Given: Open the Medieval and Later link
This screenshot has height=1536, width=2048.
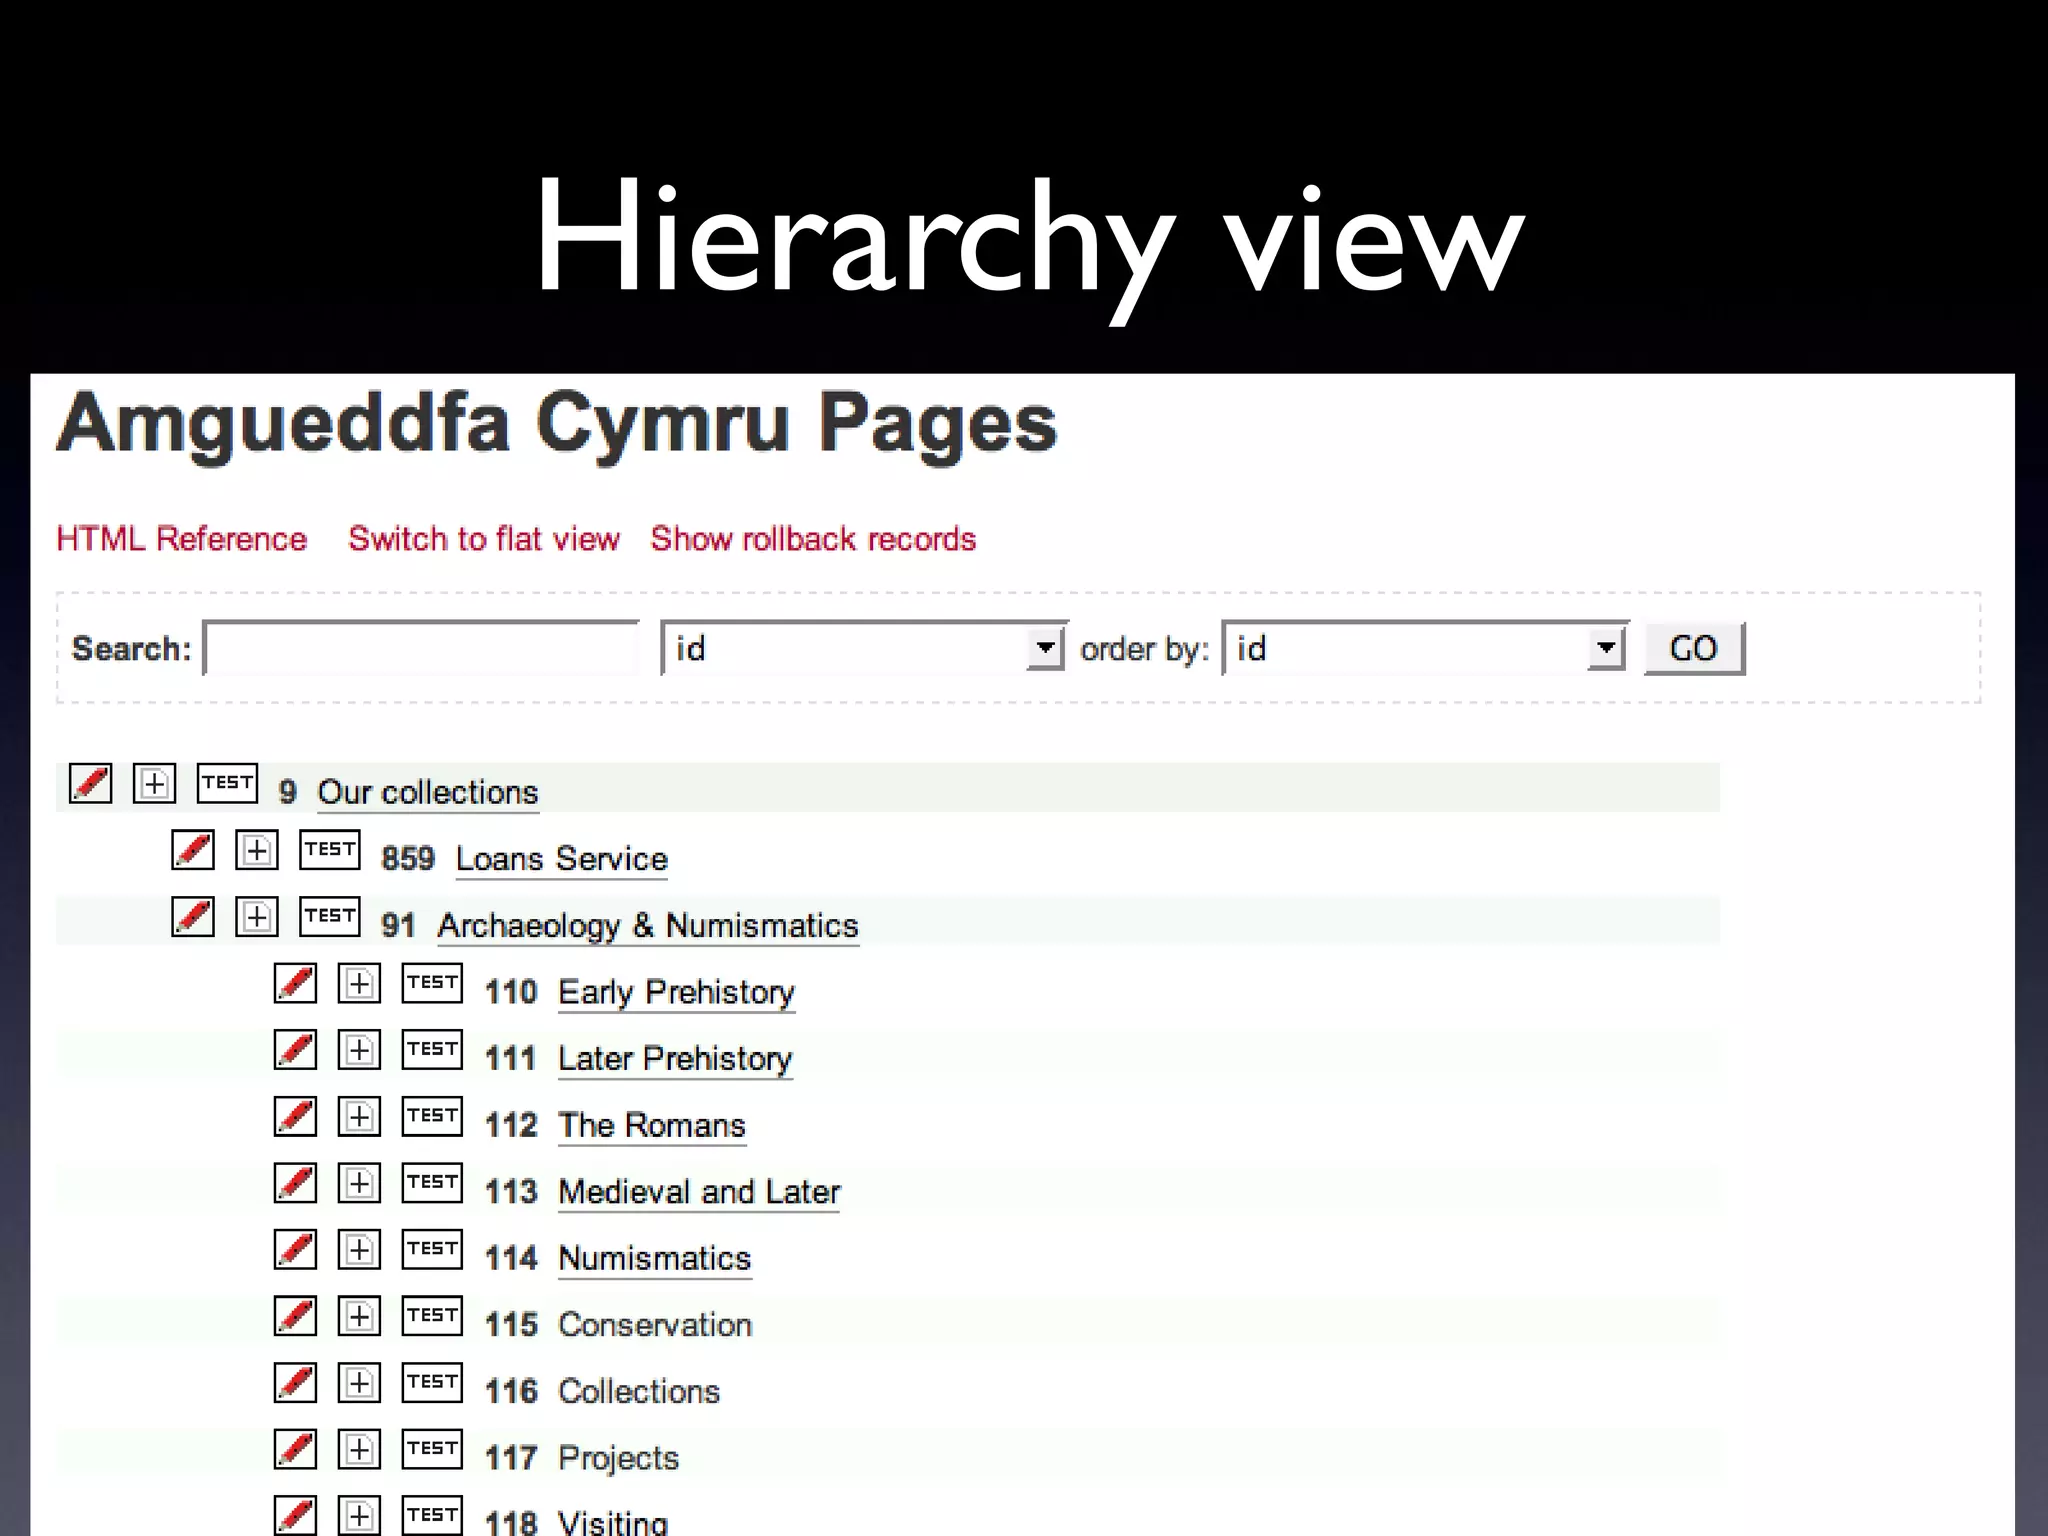Looking at the screenshot, I should pos(699,1192).
